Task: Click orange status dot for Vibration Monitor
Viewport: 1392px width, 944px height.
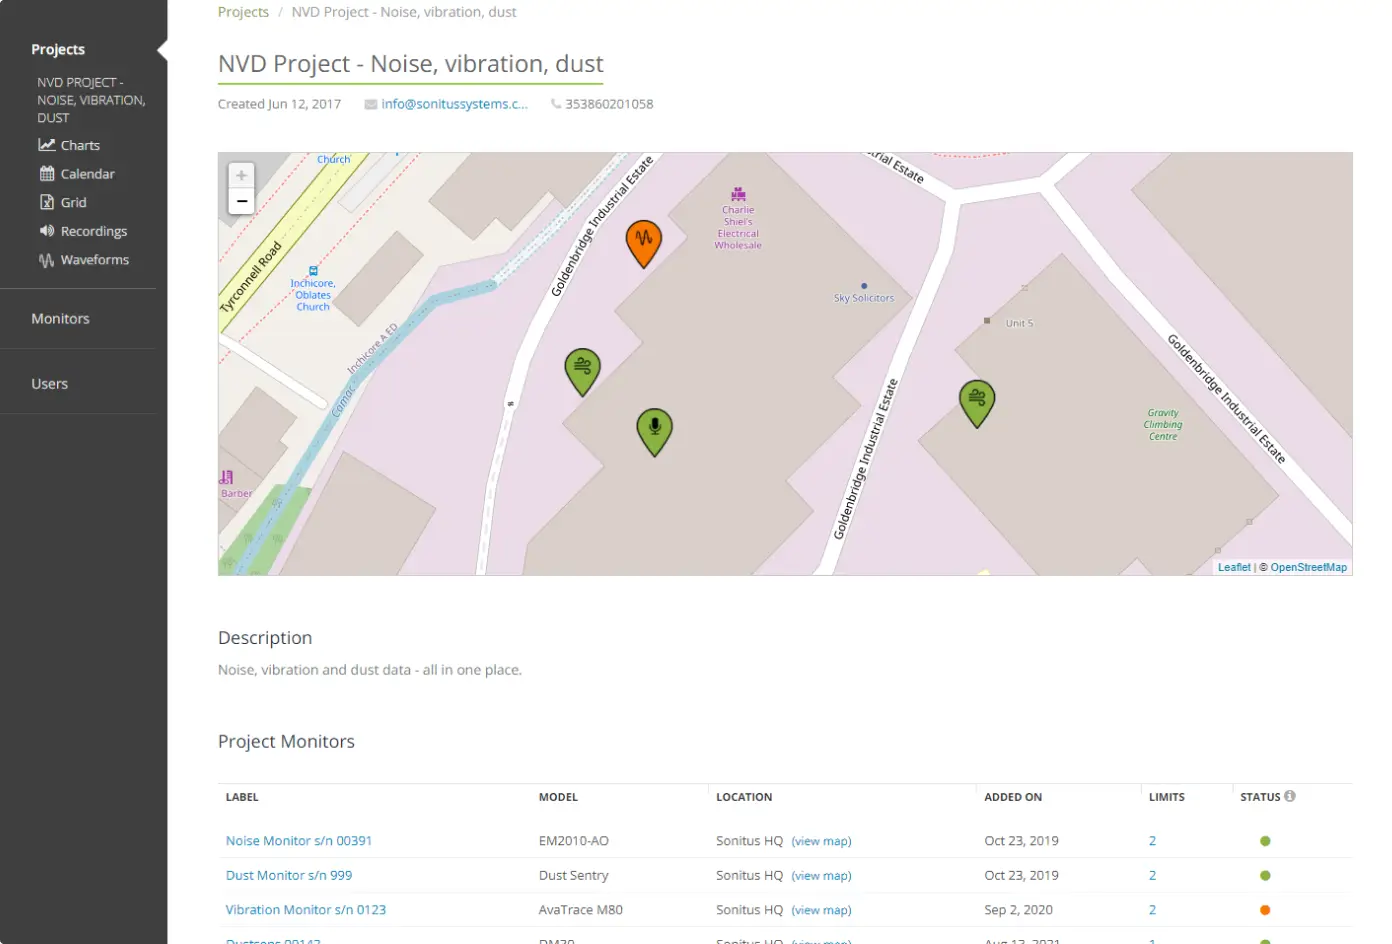Action: click(x=1265, y=910)
